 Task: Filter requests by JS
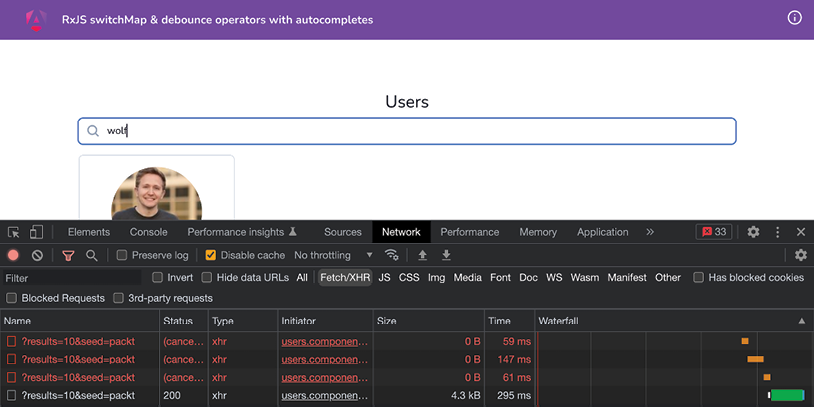(384, 278)
